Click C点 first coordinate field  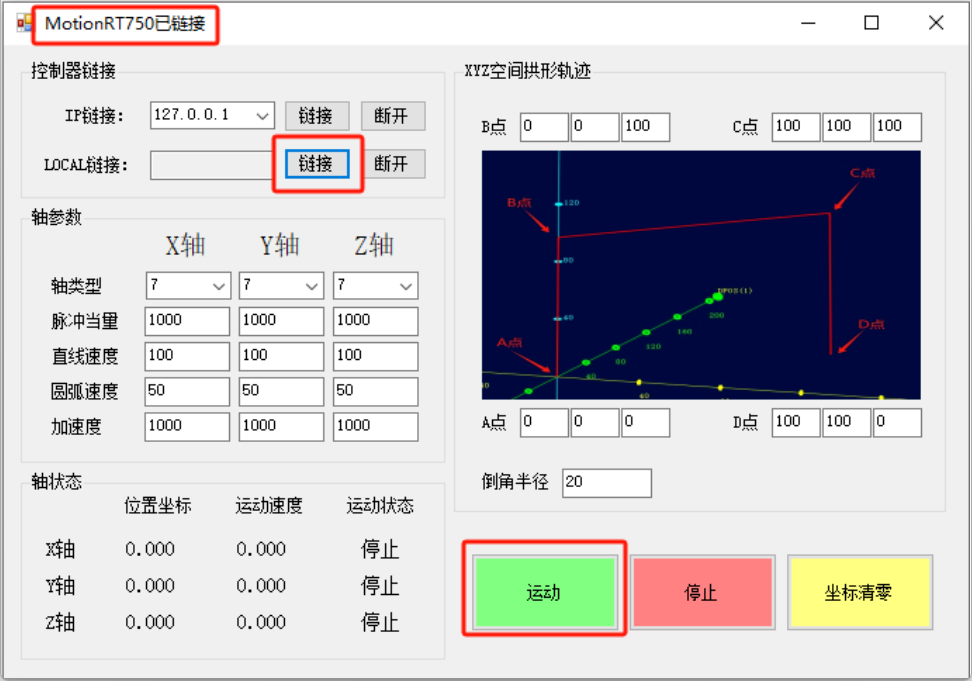click(797, 127)
